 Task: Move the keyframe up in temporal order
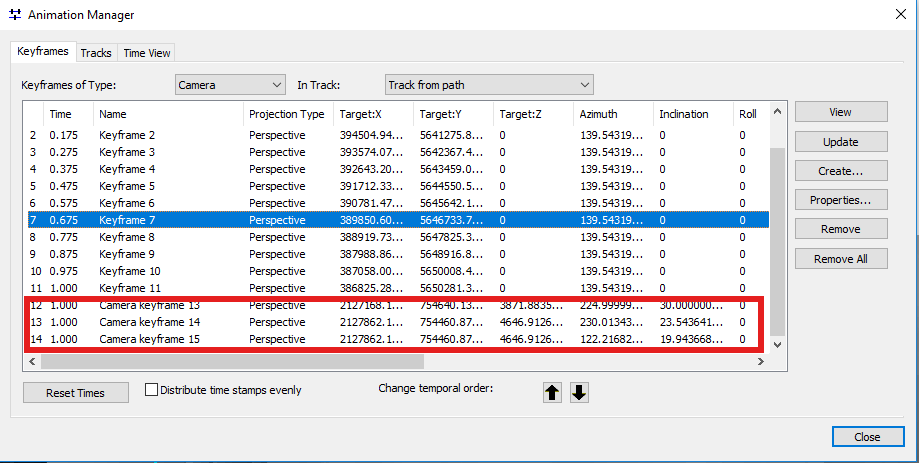[552, 393]
